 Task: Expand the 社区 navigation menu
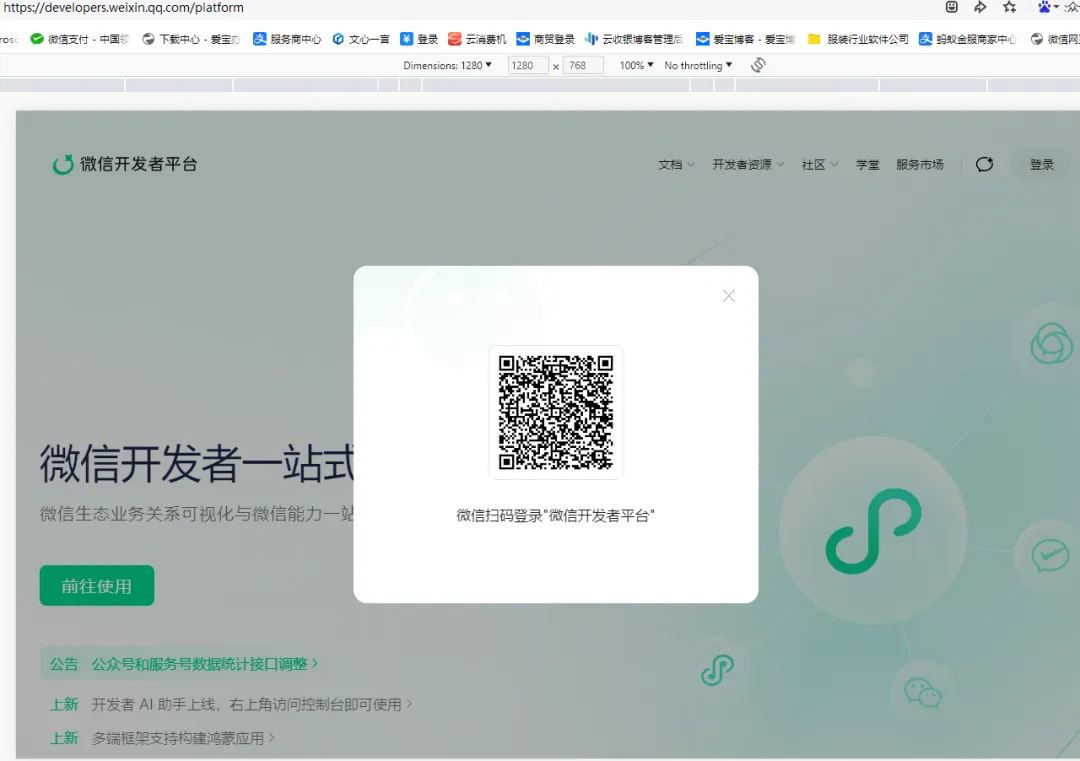pos(820,165)
